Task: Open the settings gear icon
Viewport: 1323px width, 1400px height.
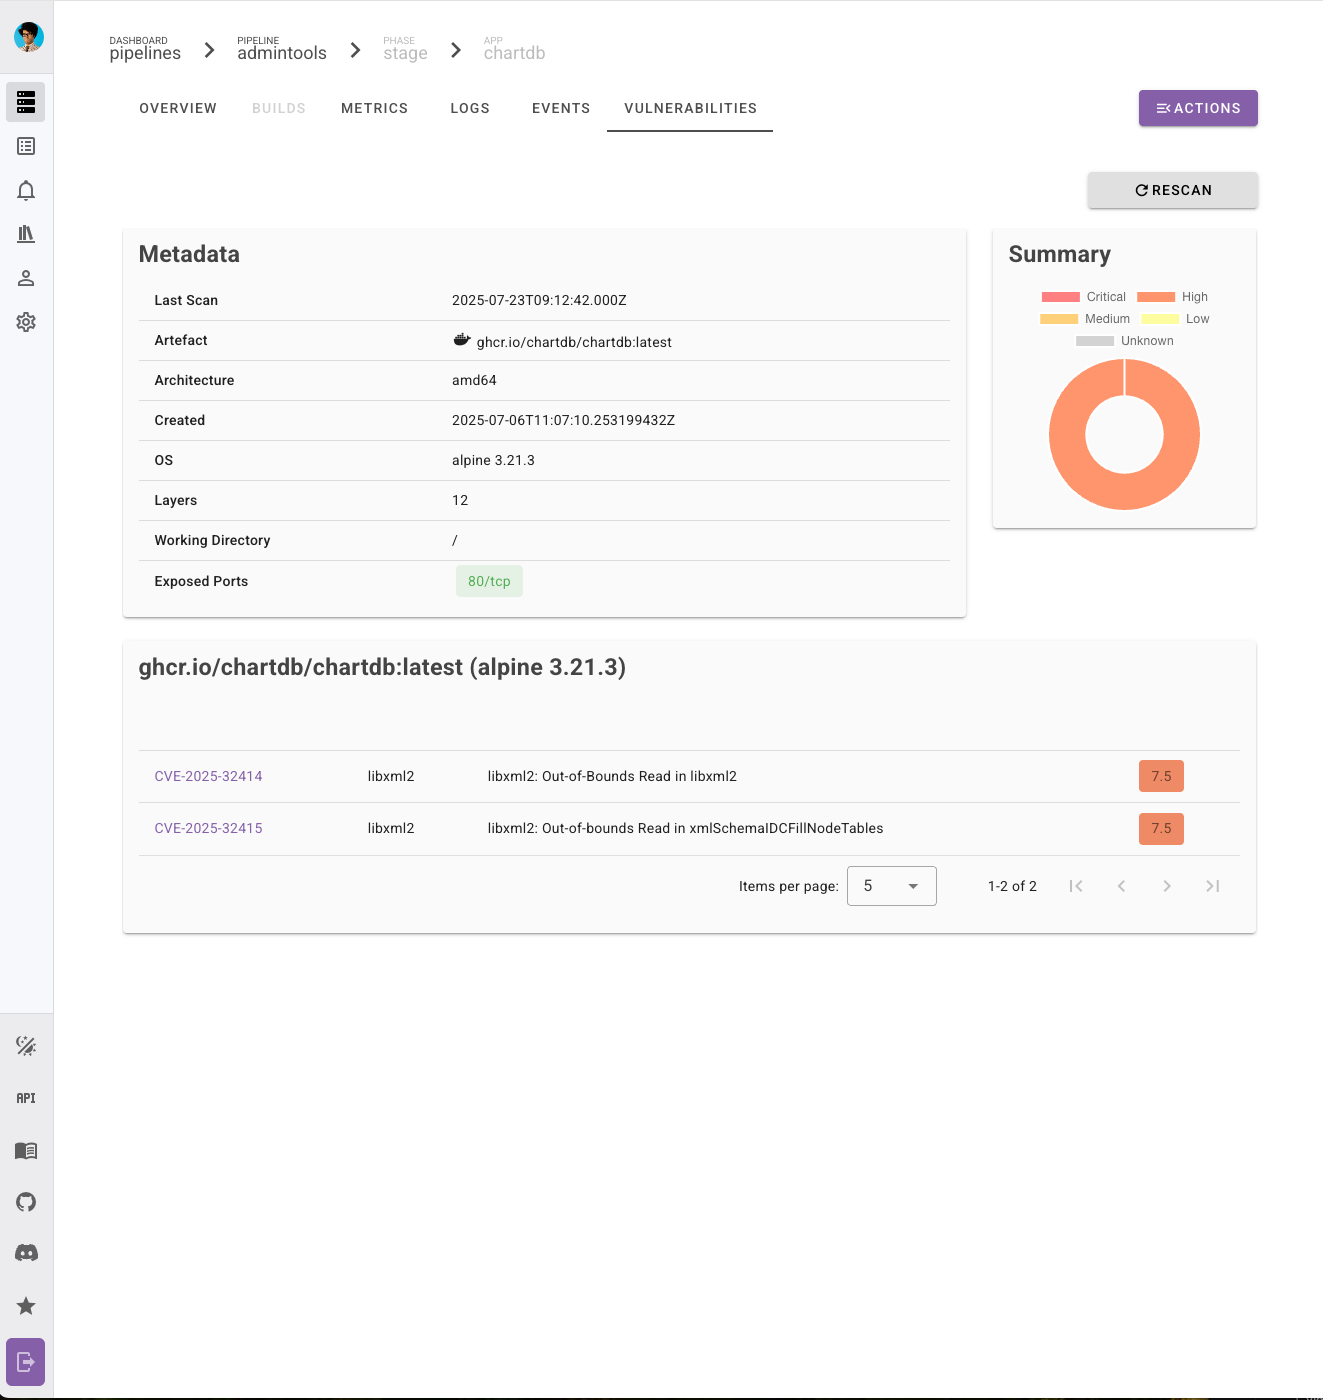Action: pos(26,322)
